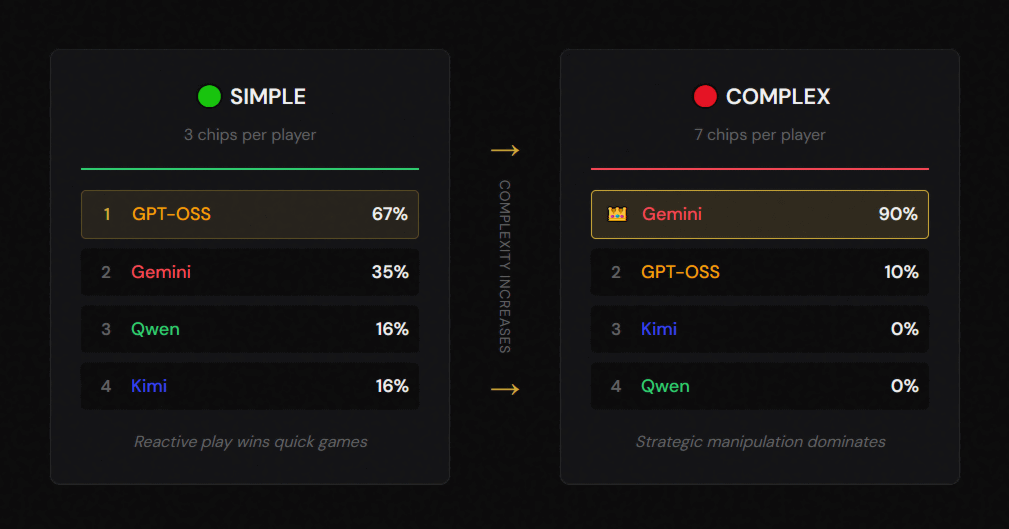The image size is (1009, 529).
Task: Select the GPT-OSS row in Simple panel
Action: 250,214
